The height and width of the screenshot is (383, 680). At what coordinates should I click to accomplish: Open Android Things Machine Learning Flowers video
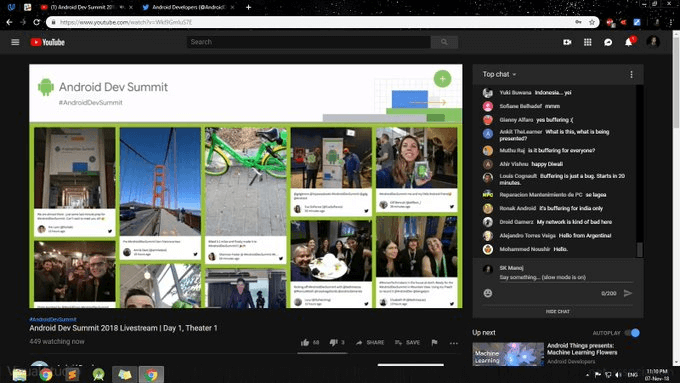click(581, 349)
